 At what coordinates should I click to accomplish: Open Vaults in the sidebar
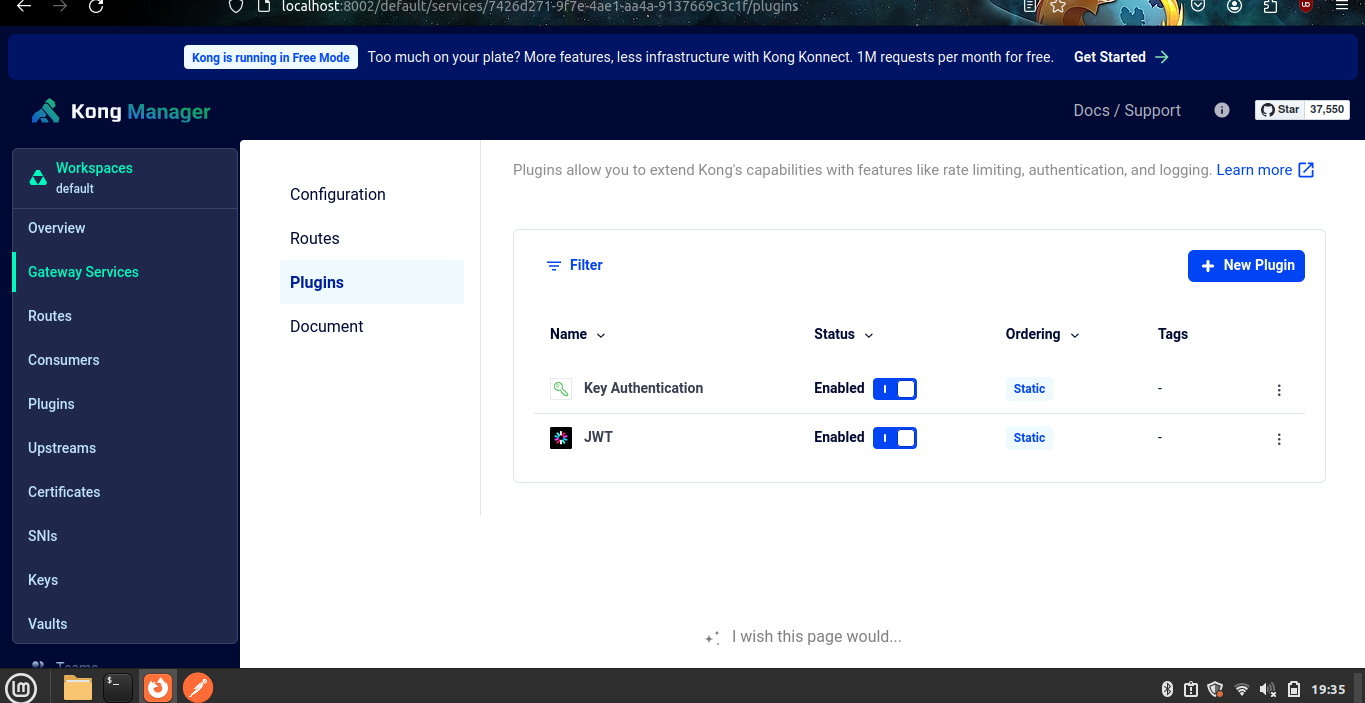click(125, 624)
